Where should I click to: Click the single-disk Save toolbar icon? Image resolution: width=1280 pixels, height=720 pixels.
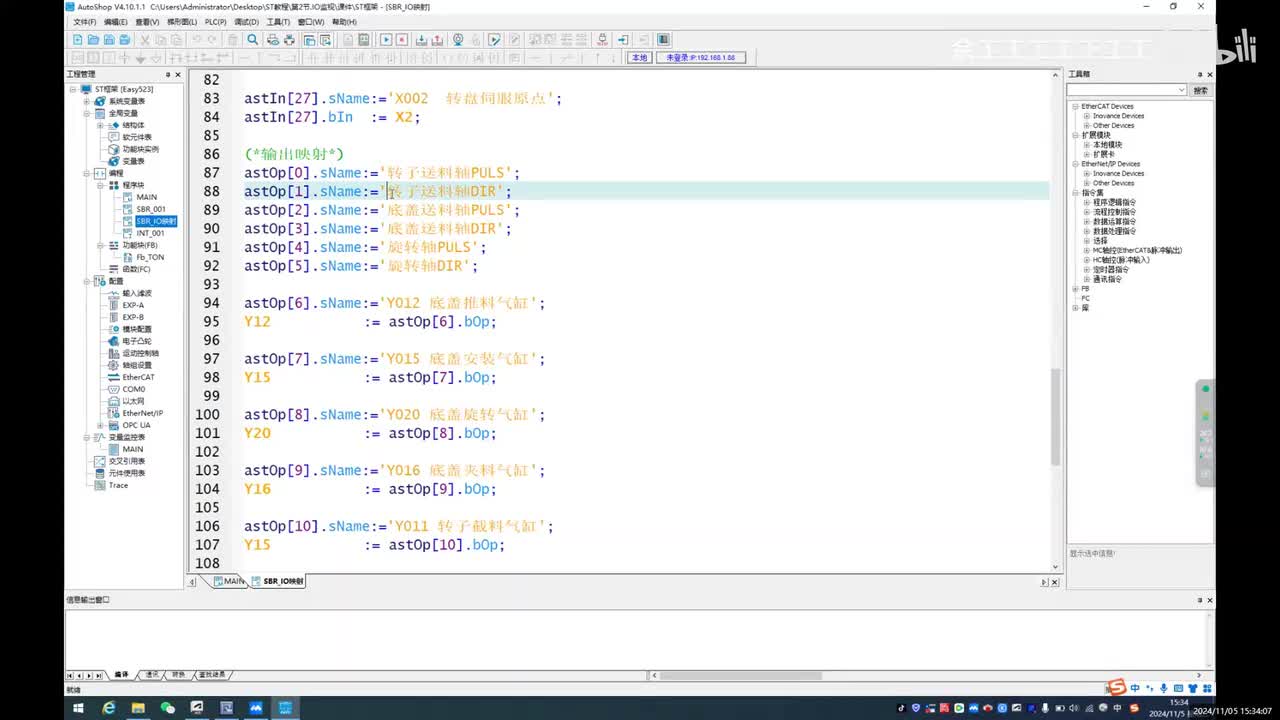point(109,40)
